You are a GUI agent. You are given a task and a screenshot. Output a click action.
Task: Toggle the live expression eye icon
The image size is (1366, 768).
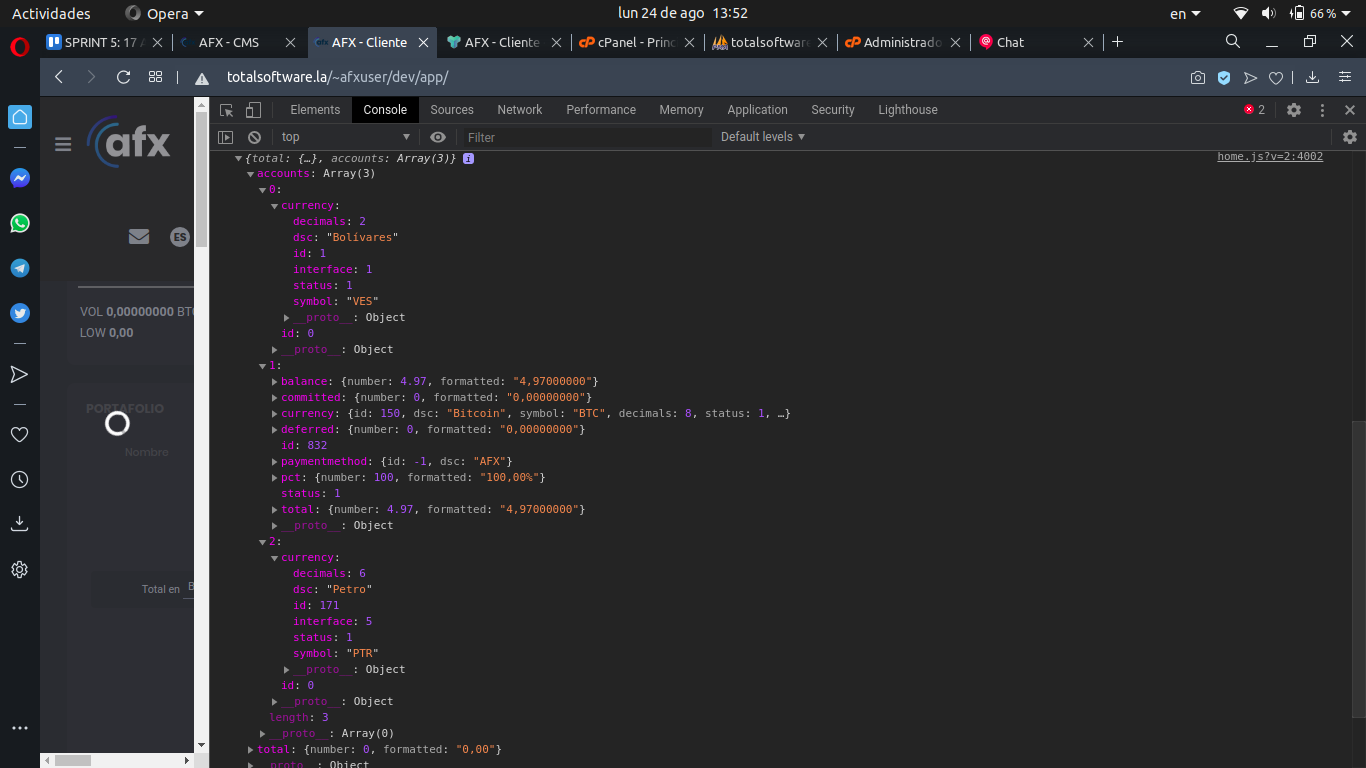438,137
